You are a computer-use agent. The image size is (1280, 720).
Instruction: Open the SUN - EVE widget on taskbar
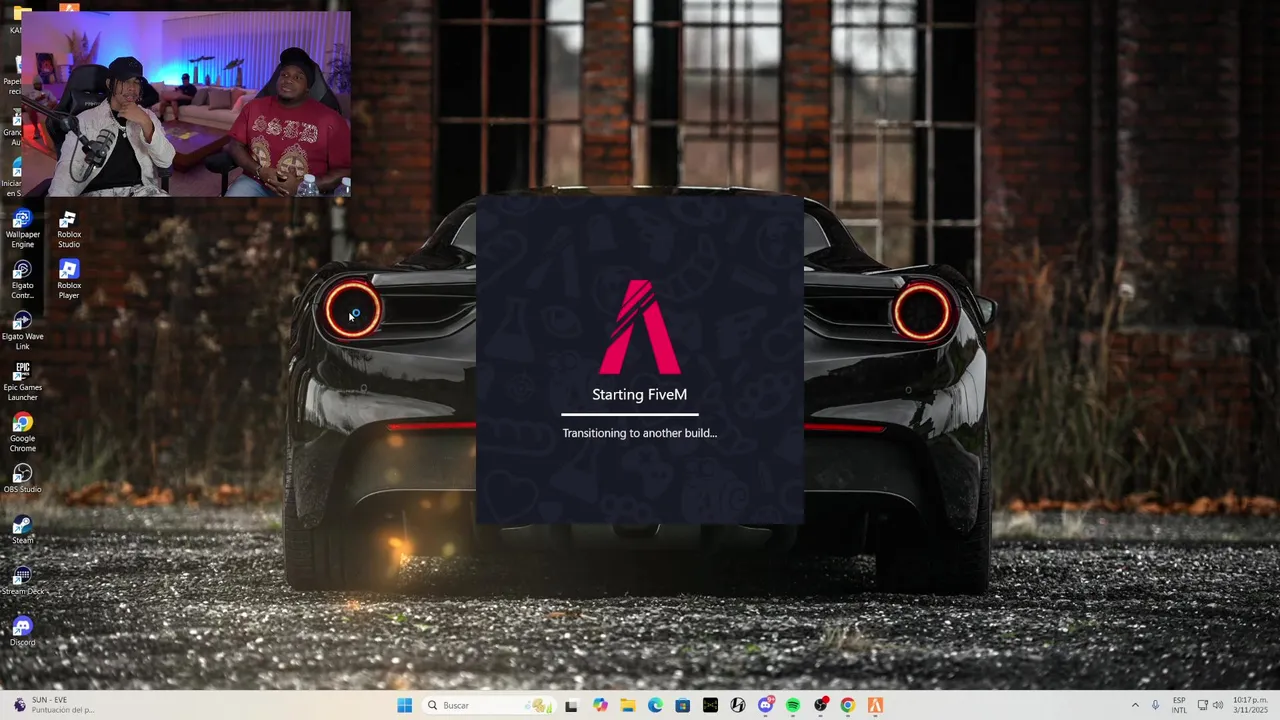55,705
